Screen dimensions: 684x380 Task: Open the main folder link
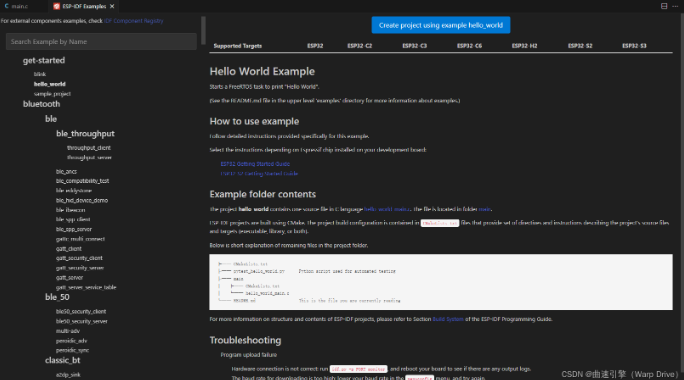[485, 209]
